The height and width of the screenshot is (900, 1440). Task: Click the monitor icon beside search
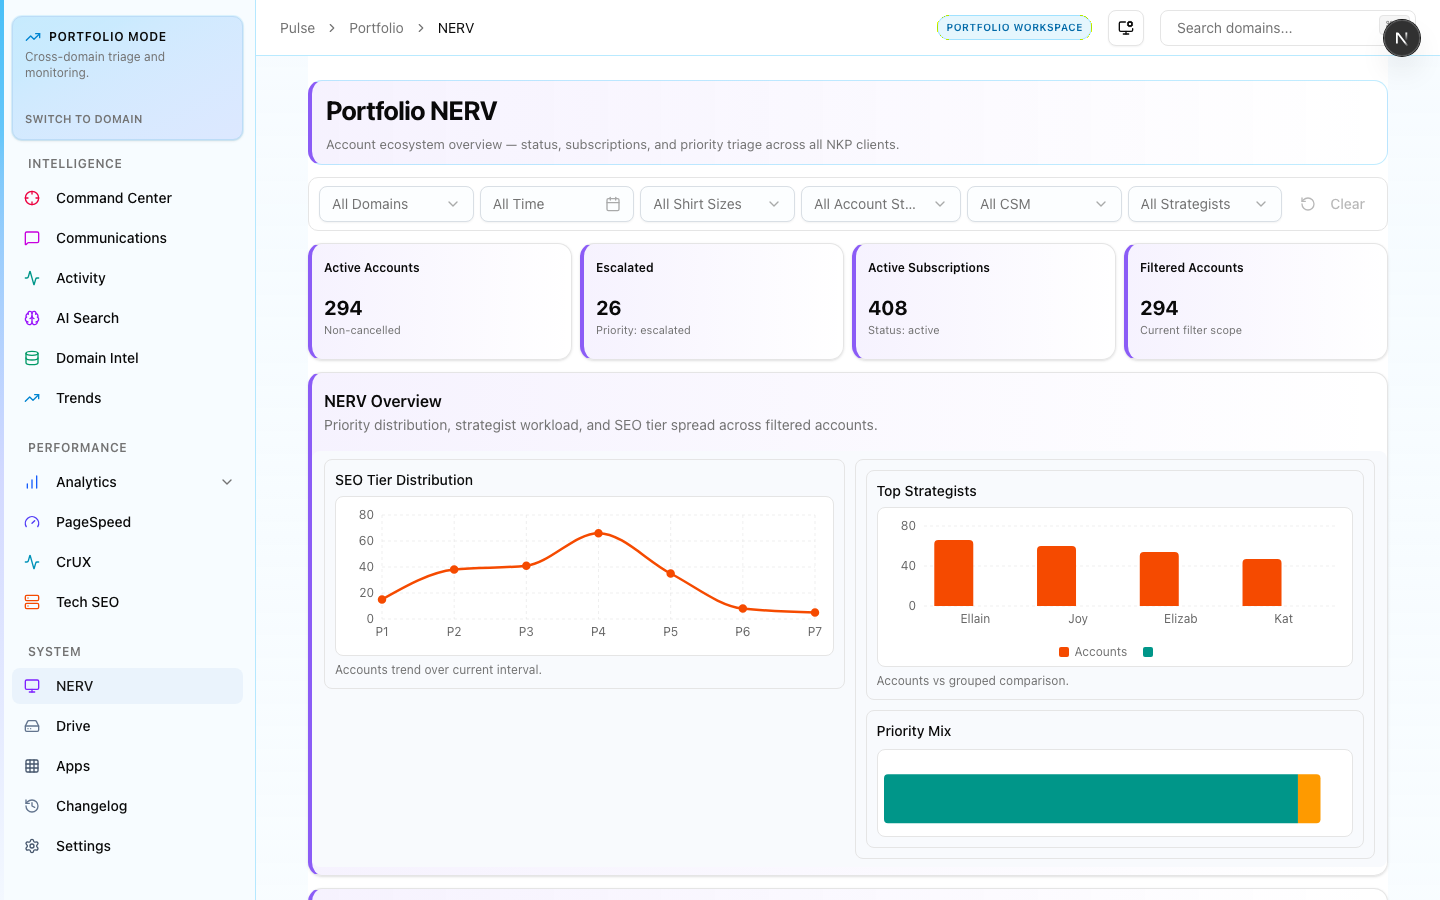click(x=1126, y=28)
